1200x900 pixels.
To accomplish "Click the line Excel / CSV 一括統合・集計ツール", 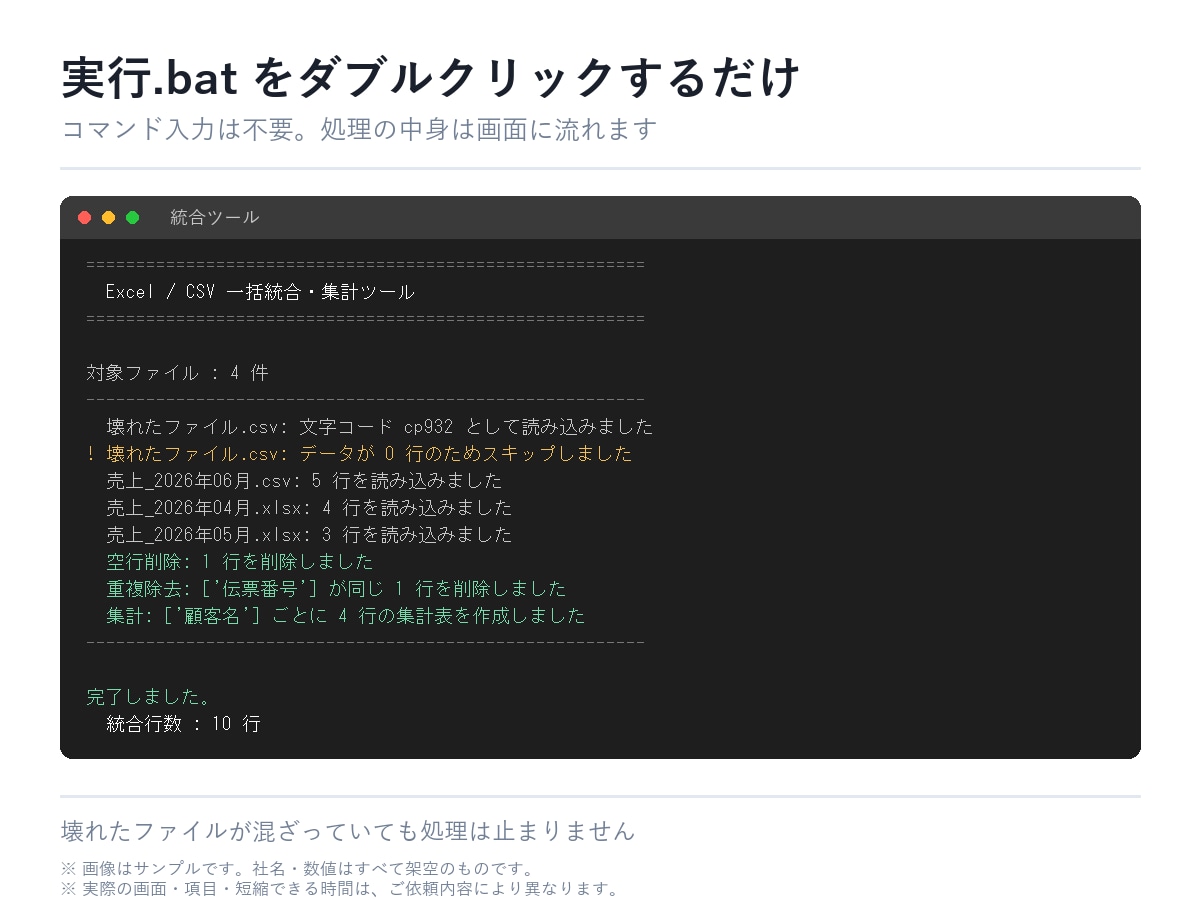I will (260, 292).
